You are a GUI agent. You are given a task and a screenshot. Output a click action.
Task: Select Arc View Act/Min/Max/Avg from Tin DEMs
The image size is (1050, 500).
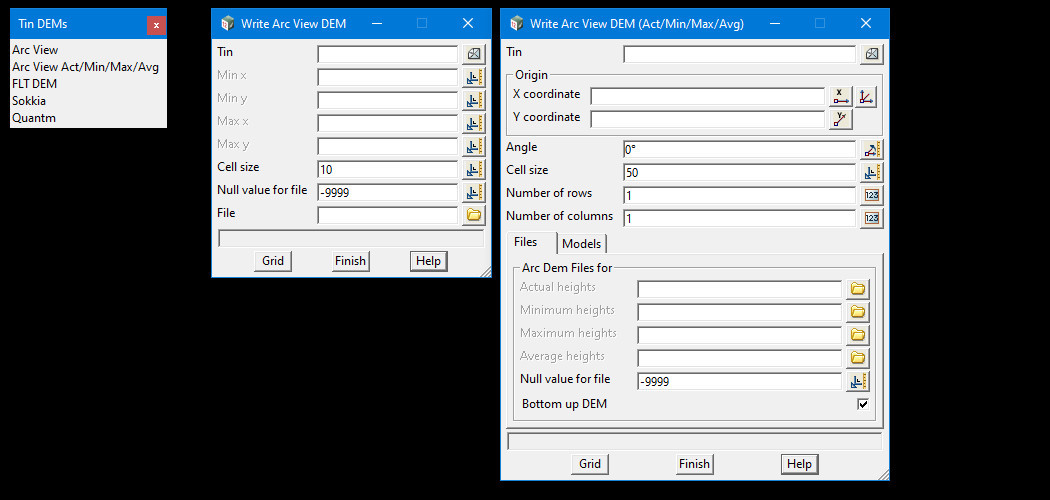(x=85, y=67)
